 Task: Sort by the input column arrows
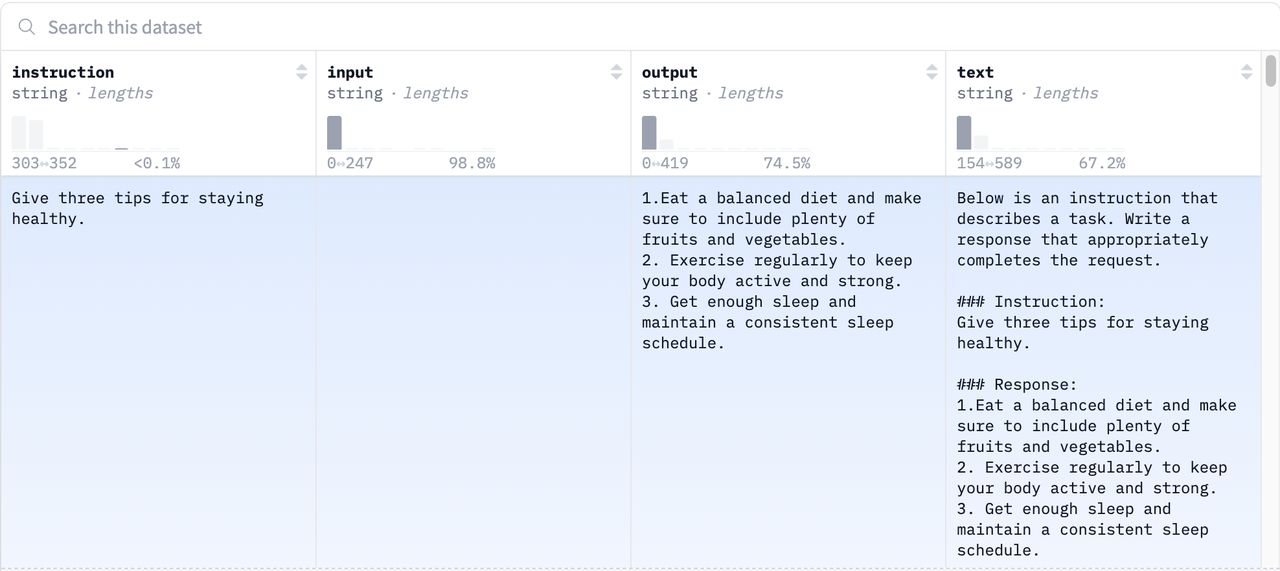pyautogui.click(x=616, y=72)
